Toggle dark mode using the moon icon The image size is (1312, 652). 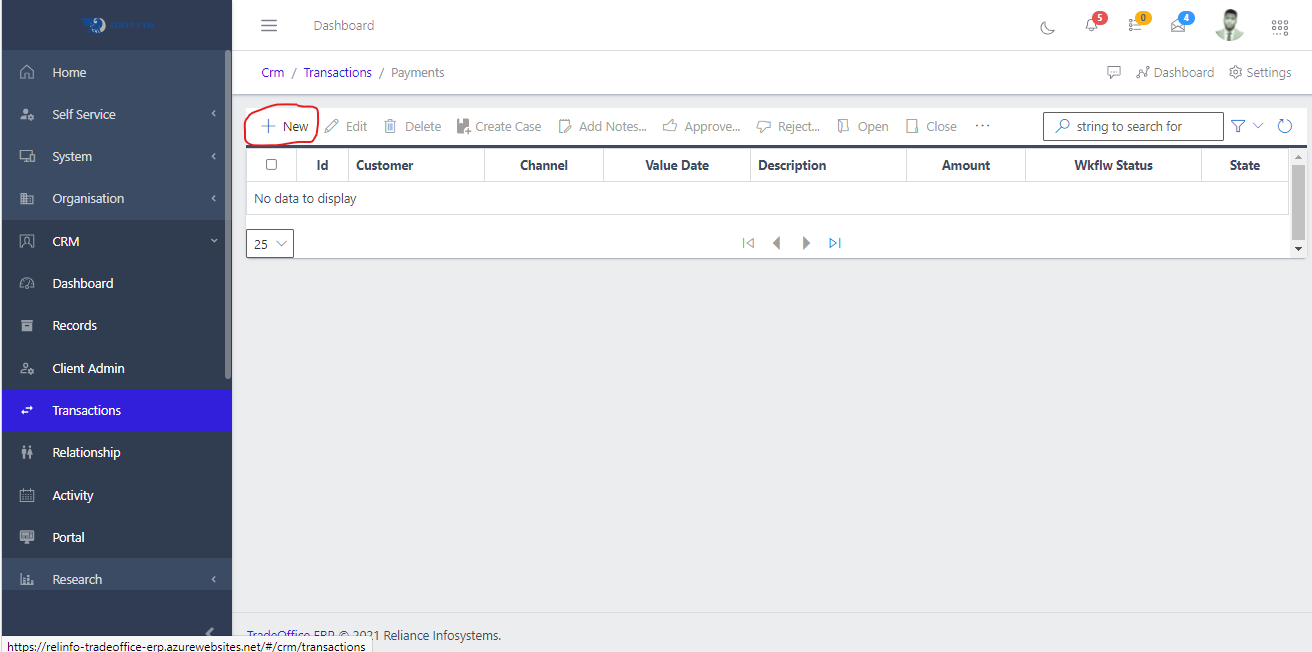1047,29
